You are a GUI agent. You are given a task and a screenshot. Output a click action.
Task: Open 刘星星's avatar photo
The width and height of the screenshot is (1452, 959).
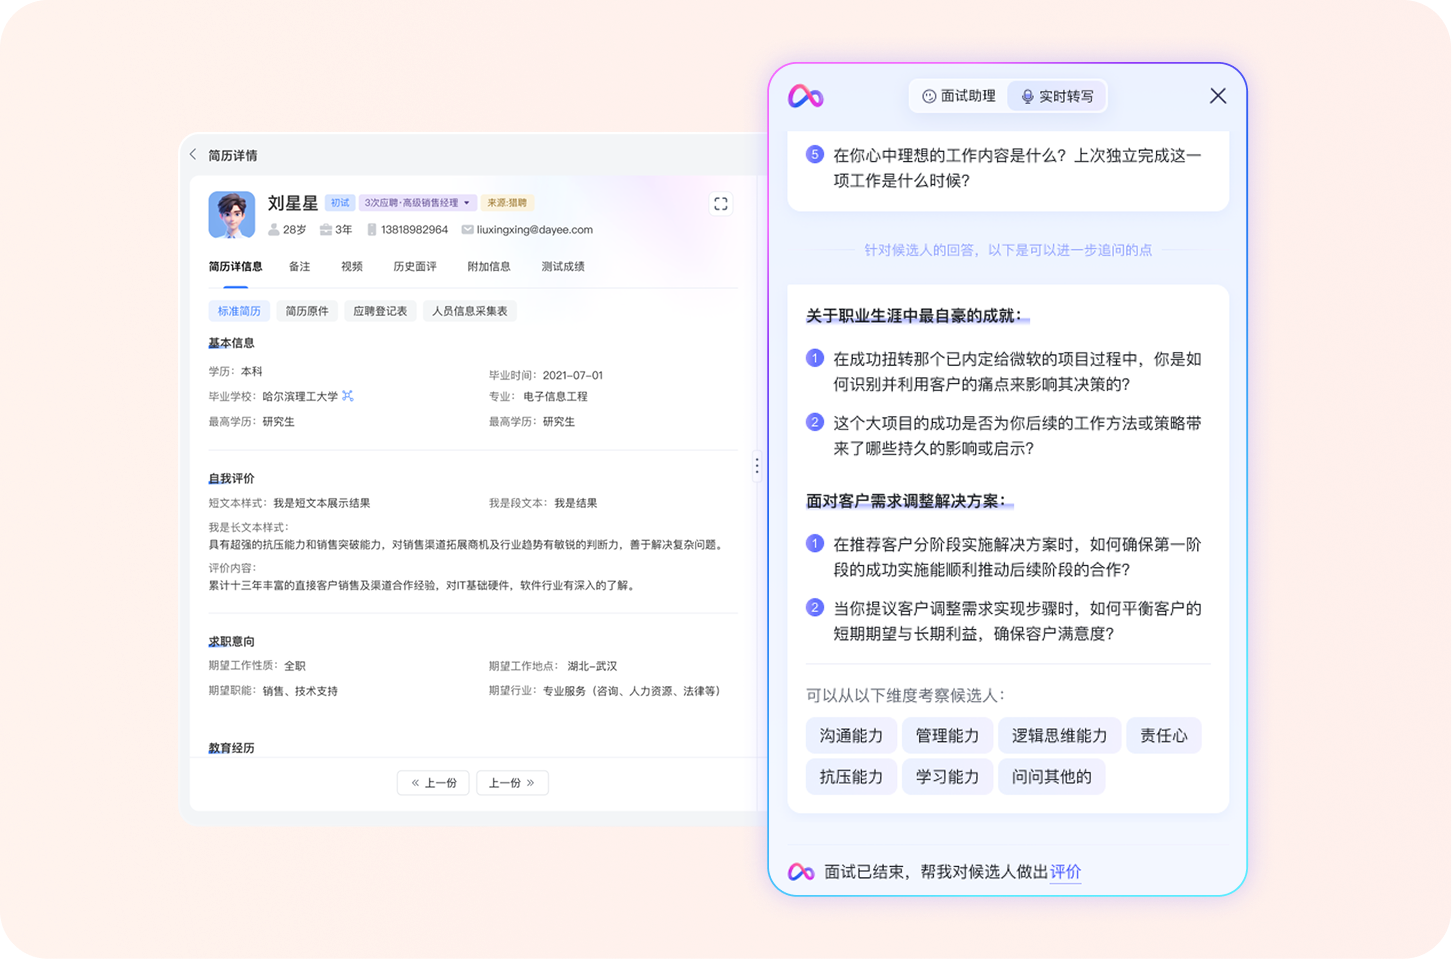tap(232, 214)
